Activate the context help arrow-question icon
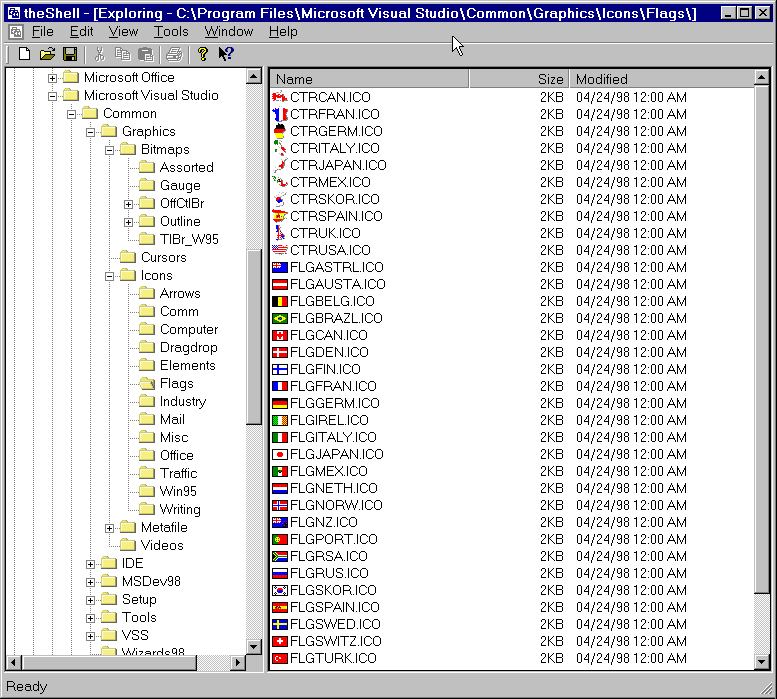 226,54
